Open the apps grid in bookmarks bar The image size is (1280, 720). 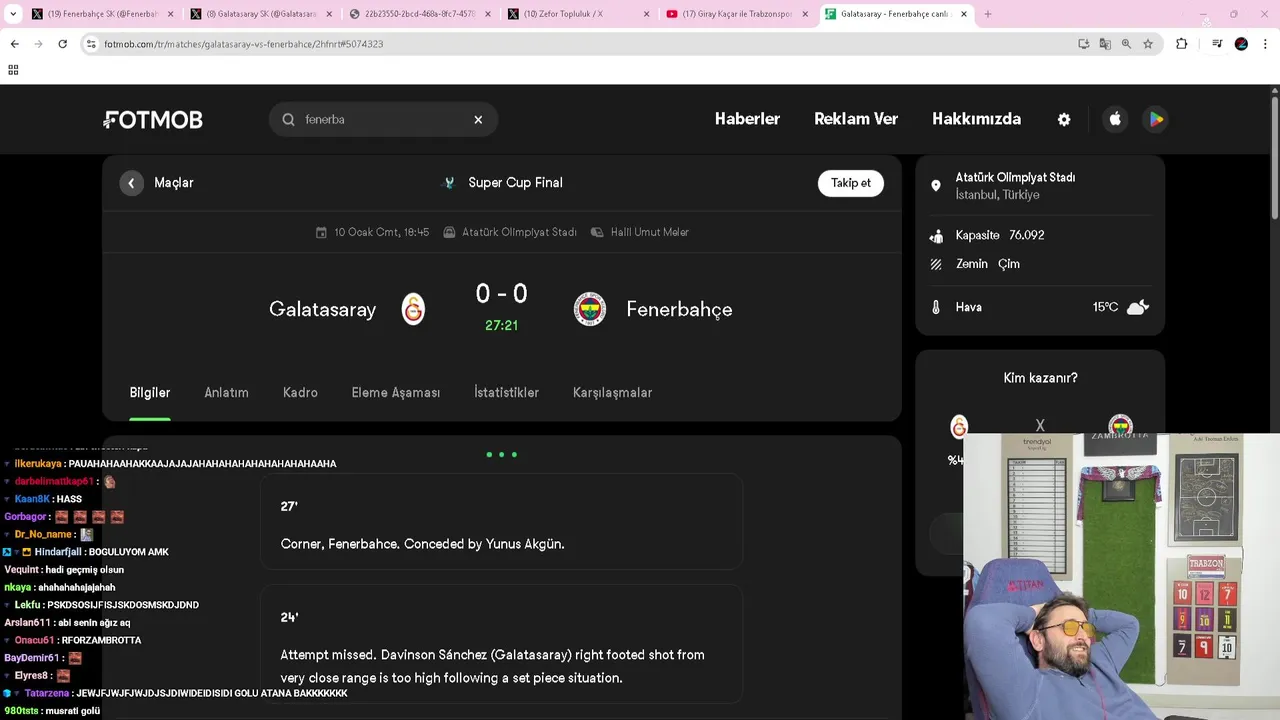[13, 70]
